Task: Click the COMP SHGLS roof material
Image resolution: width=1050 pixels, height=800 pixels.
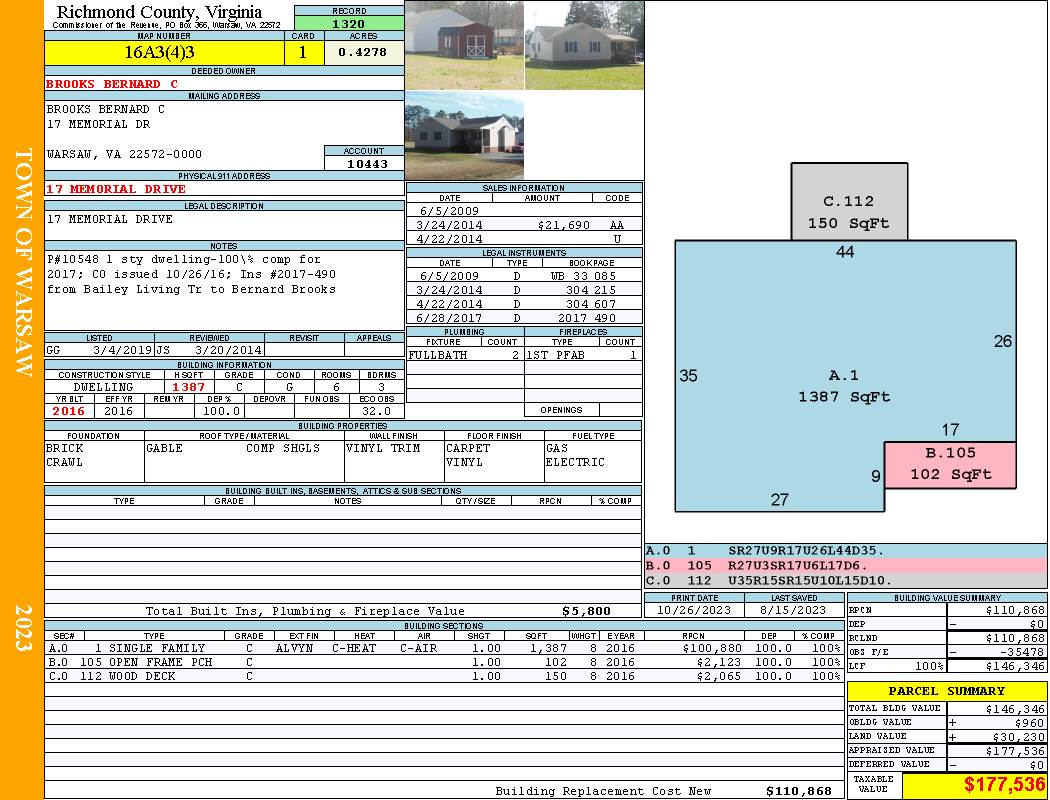Action: tap(283, 448)
